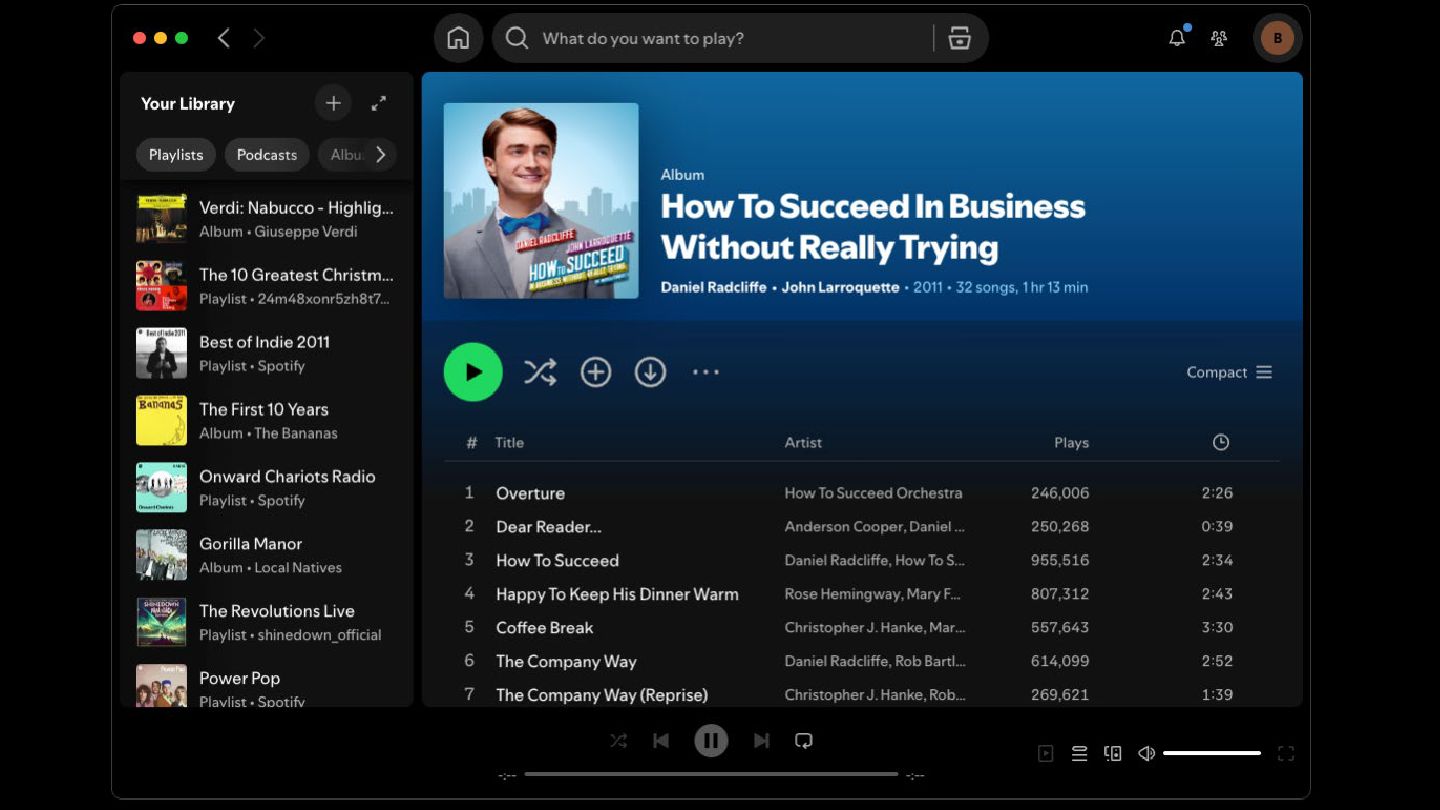The width and height of the screenshot is (1440, 810).
Task: Play the album with green button
Action: pos(473,372)
